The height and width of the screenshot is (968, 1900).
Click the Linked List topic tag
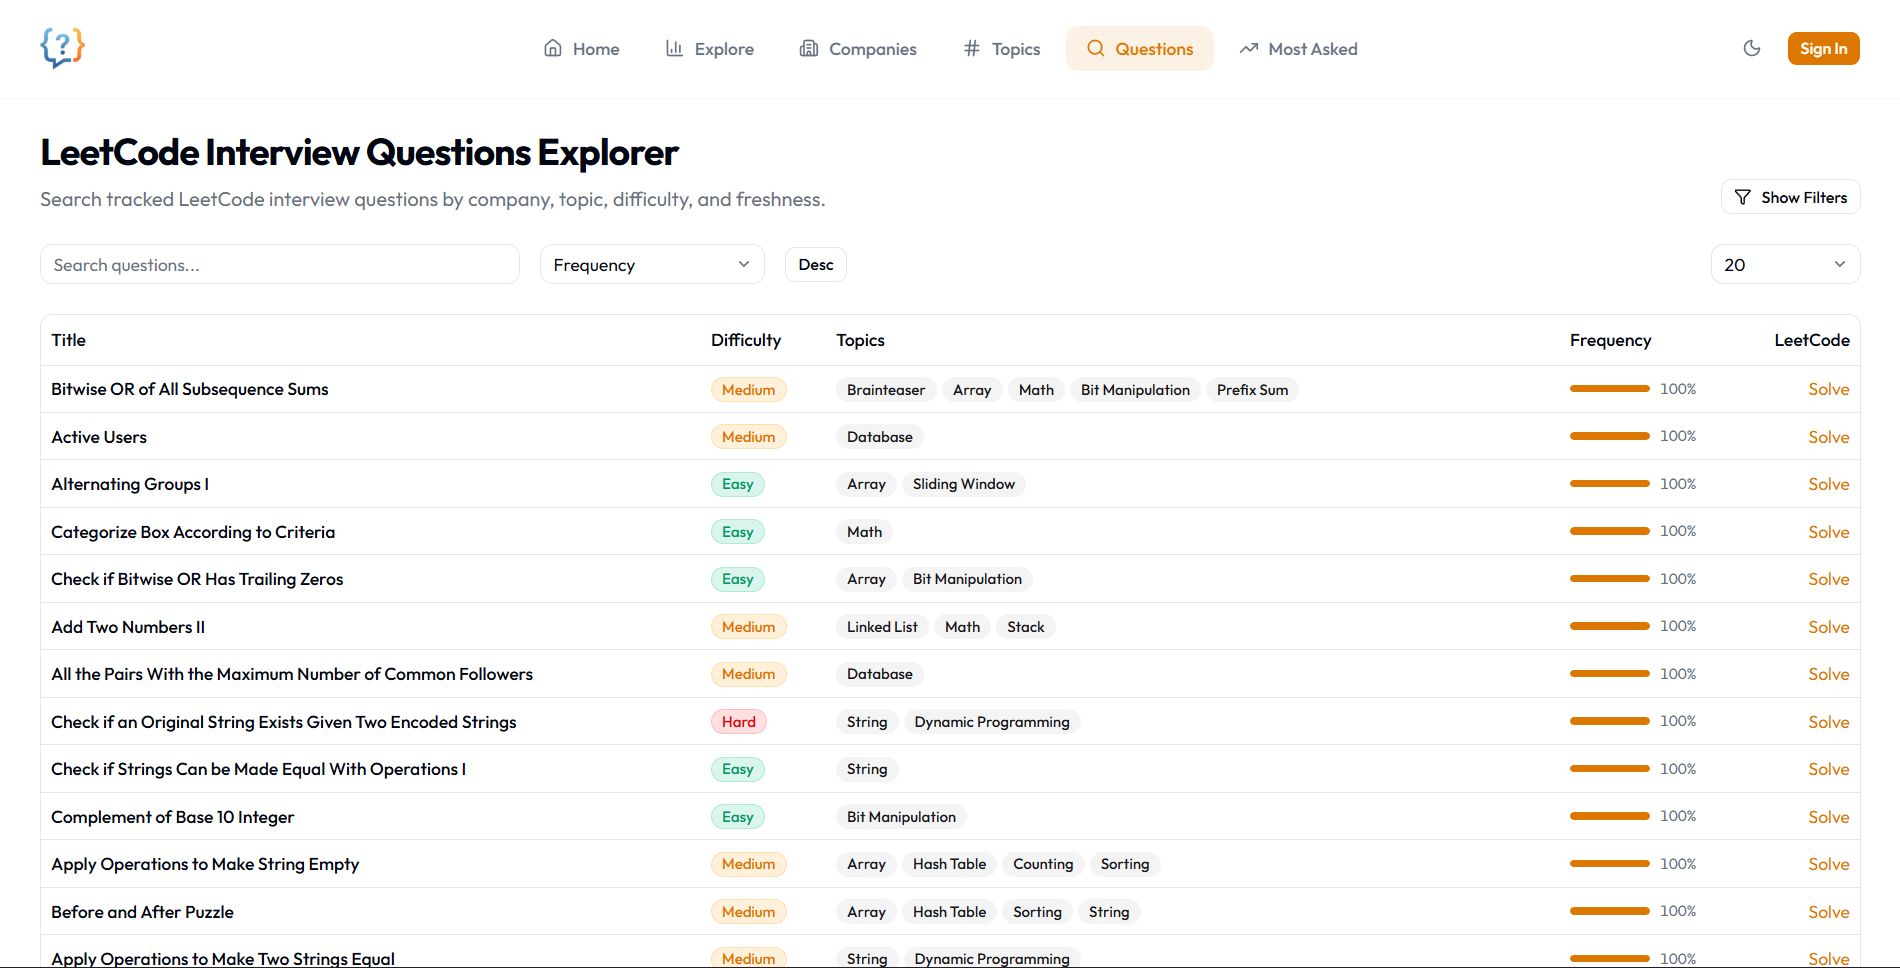882,627
